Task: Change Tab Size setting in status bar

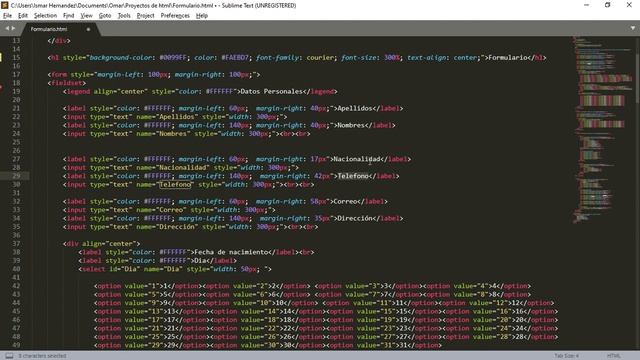Action: point(567,356)
